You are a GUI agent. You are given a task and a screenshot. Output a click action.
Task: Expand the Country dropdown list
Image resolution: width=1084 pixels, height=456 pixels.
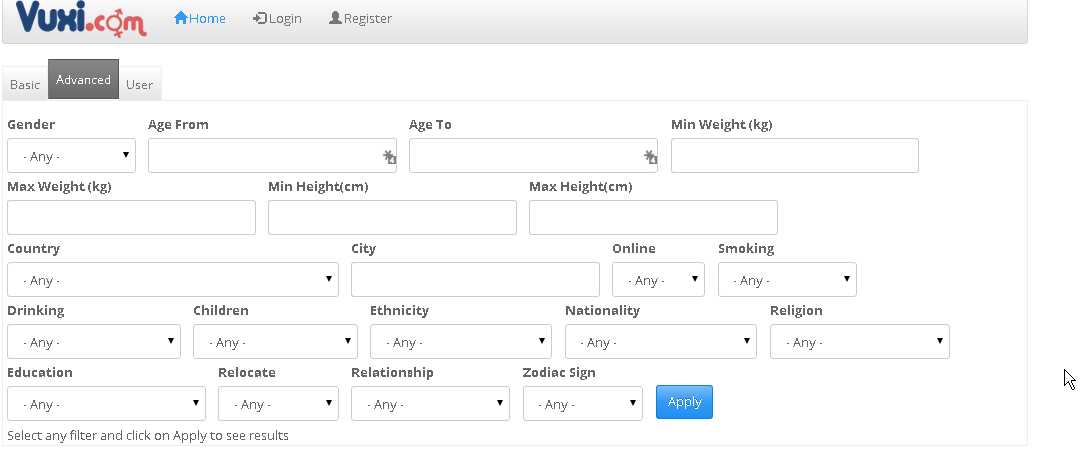173,279
